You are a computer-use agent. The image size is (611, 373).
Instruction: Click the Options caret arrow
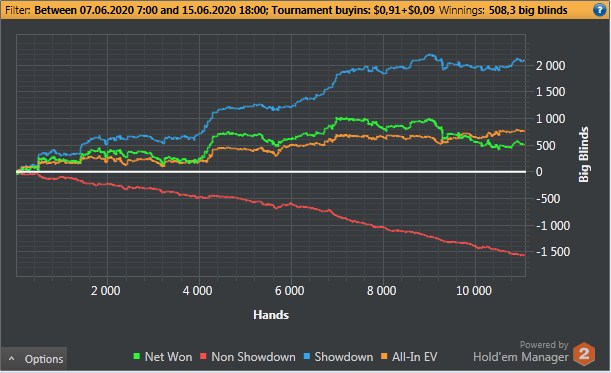(x=12, y=358)
